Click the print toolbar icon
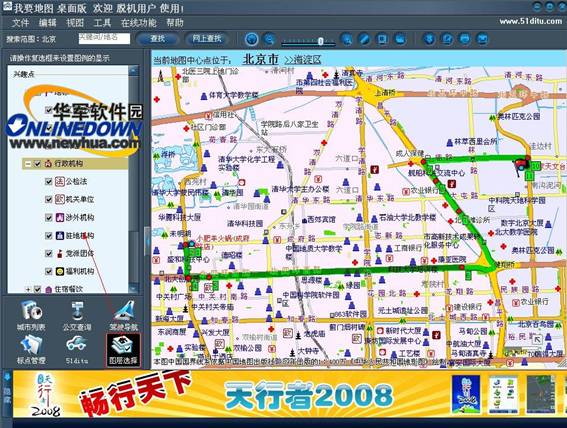Screen dimensions: 567x428 pos(465,39)
